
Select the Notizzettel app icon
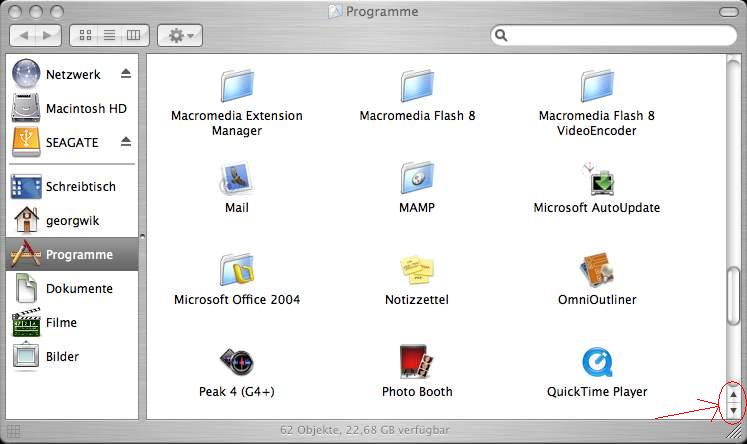(x=417, y=270)
